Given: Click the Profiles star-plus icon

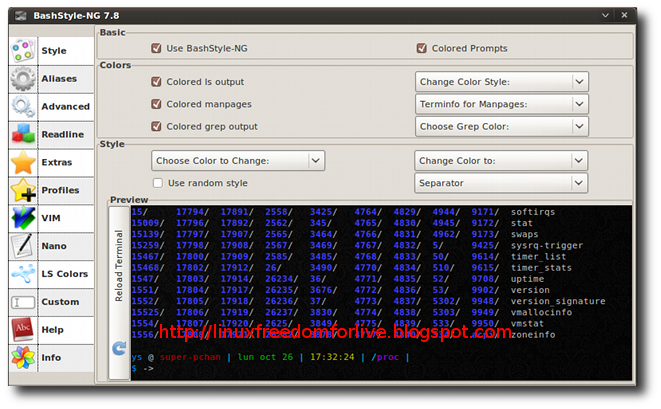Looking at the screenshot, I should coord(23,190).
